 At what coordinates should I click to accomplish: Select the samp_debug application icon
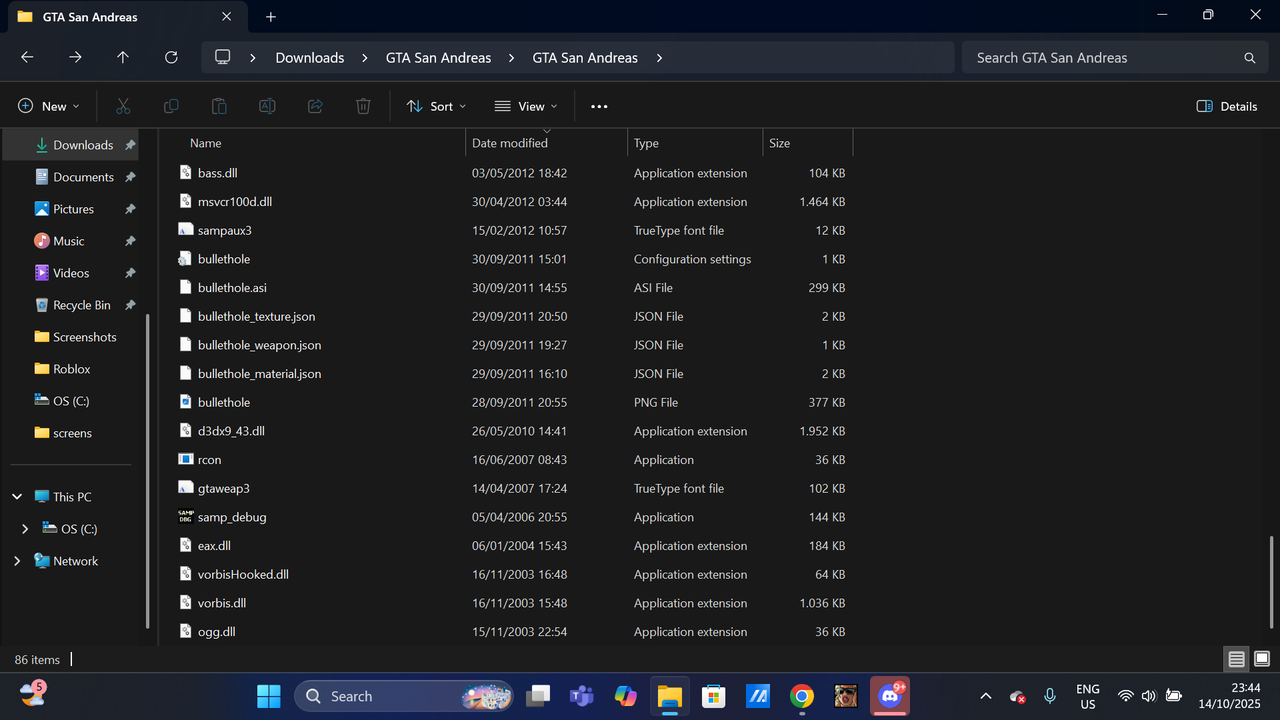[x=185, y=517]
